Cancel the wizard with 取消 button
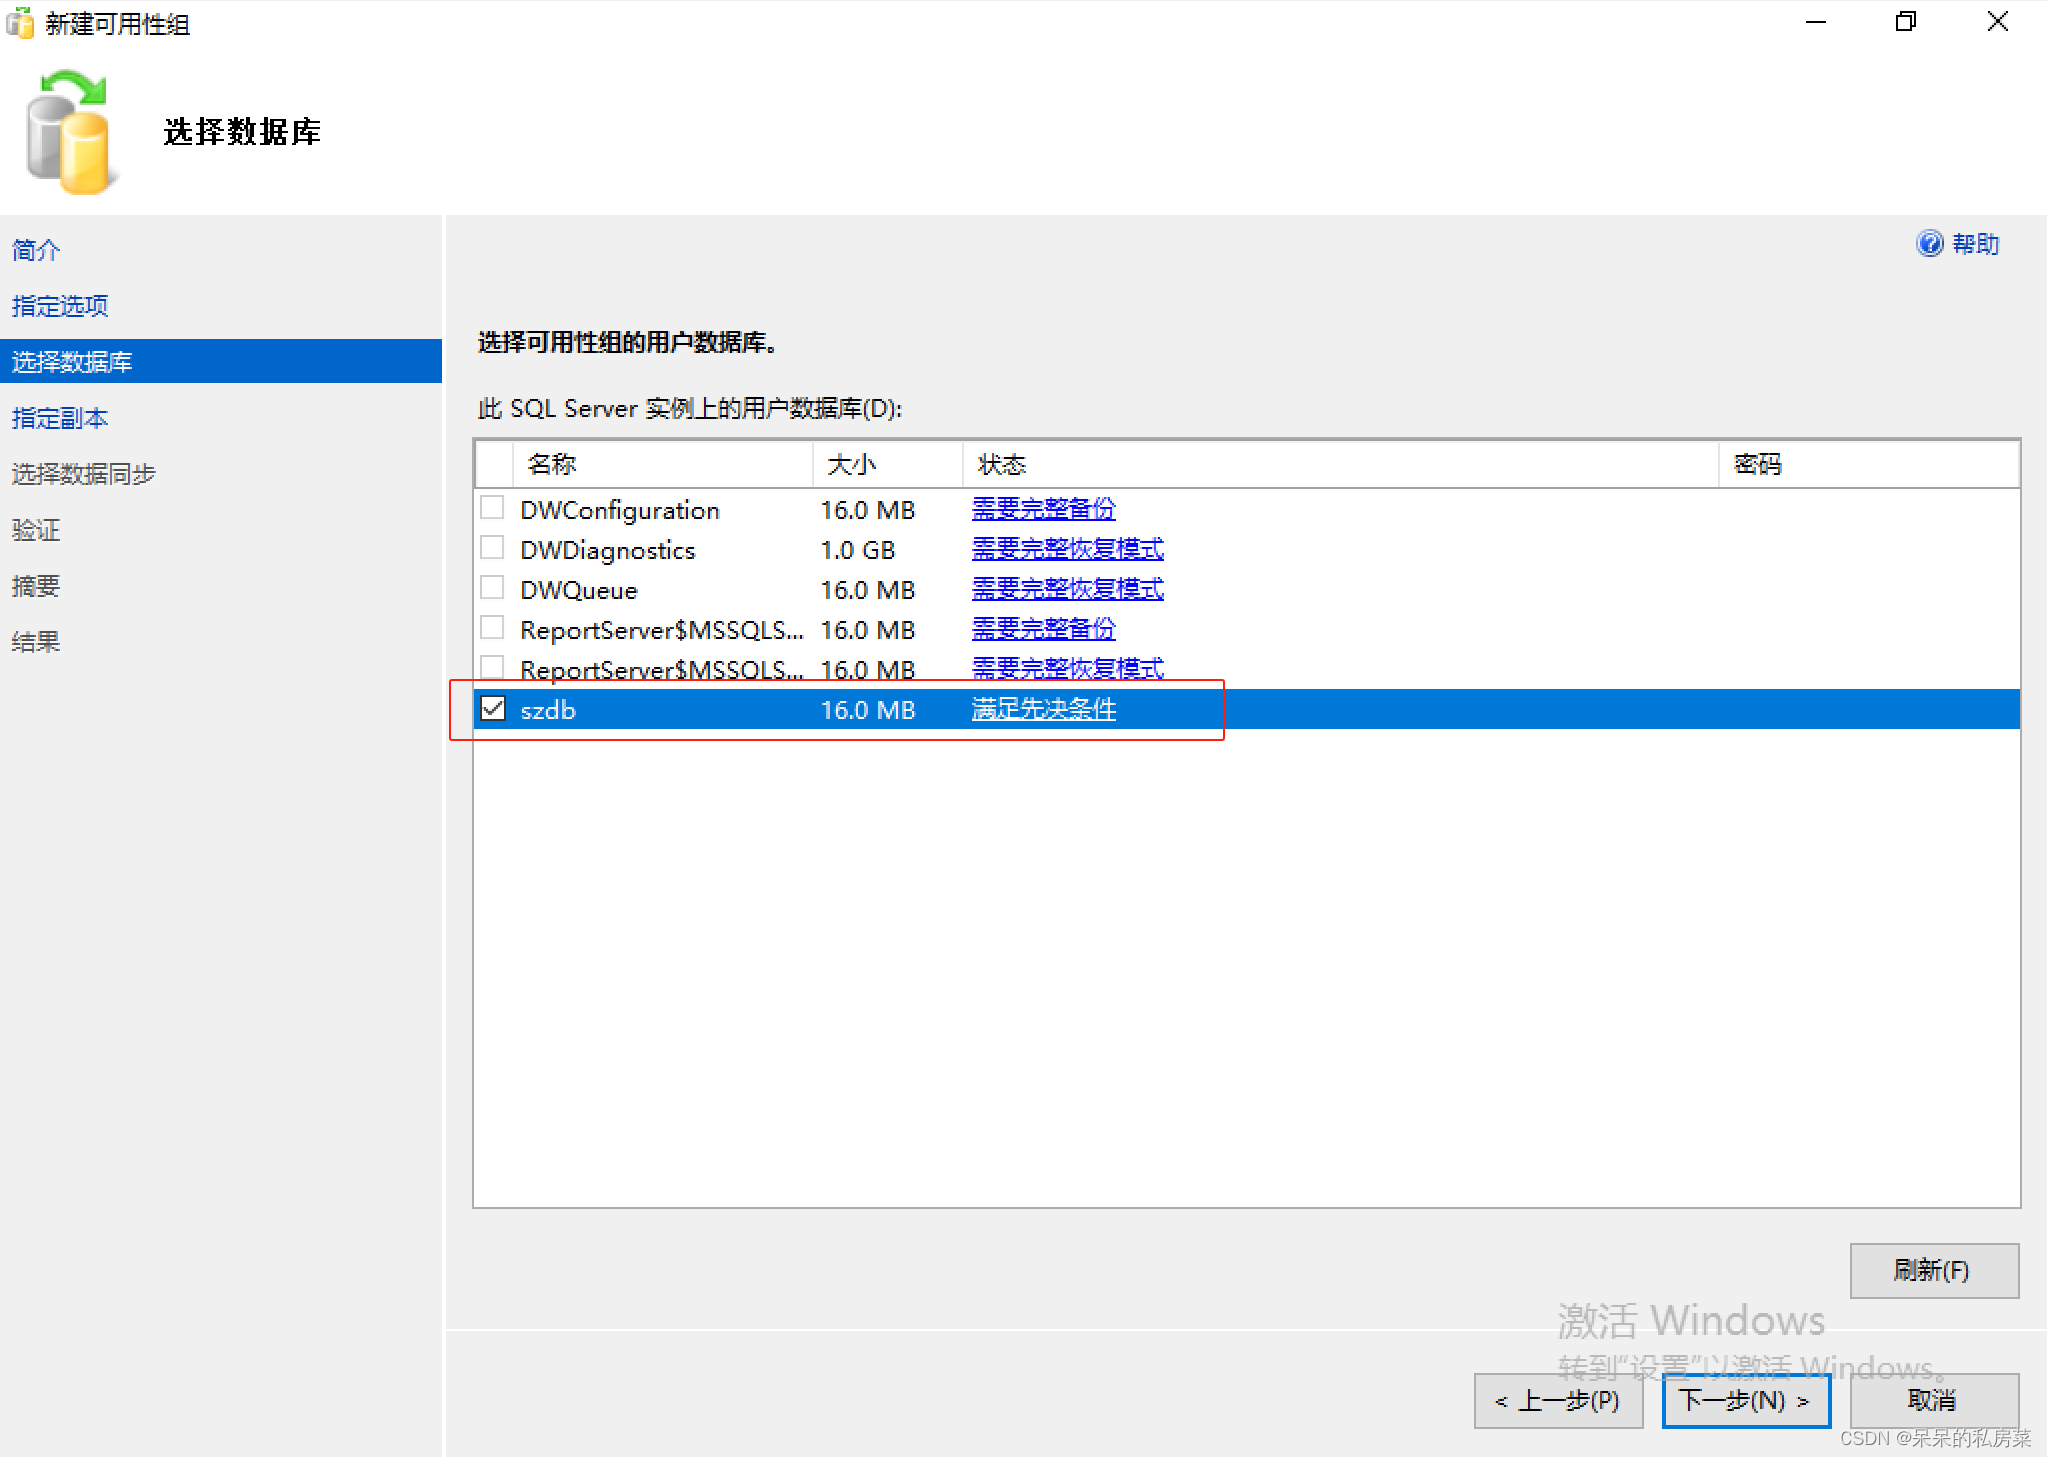2047x1457 pixels. click(1934, 1400)
